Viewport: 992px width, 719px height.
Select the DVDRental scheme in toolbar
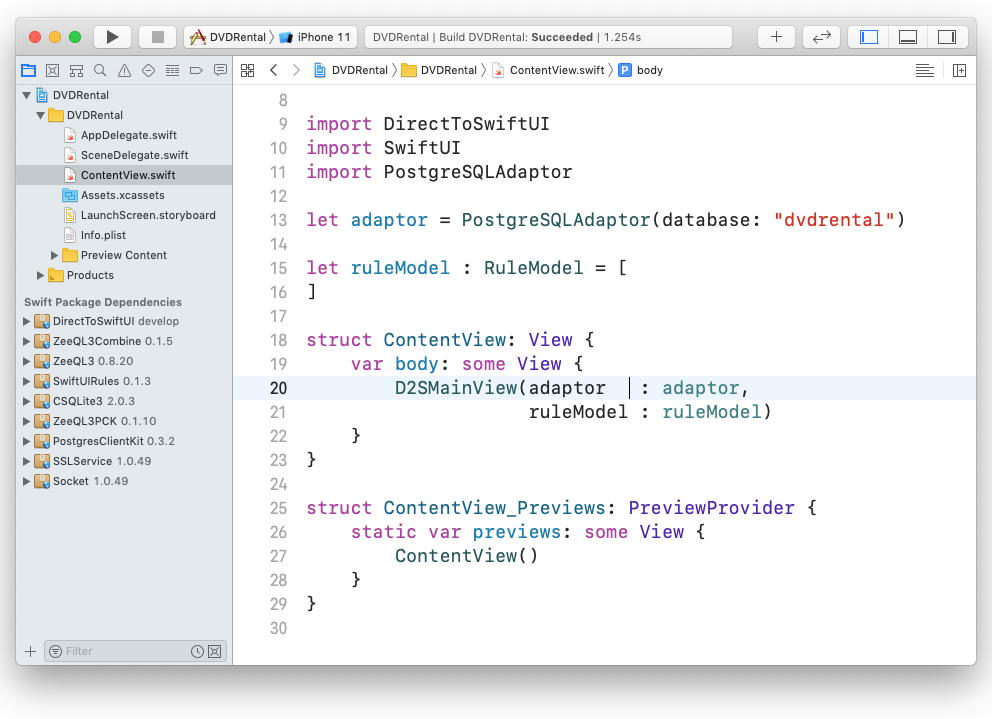(x=229, y=37)
